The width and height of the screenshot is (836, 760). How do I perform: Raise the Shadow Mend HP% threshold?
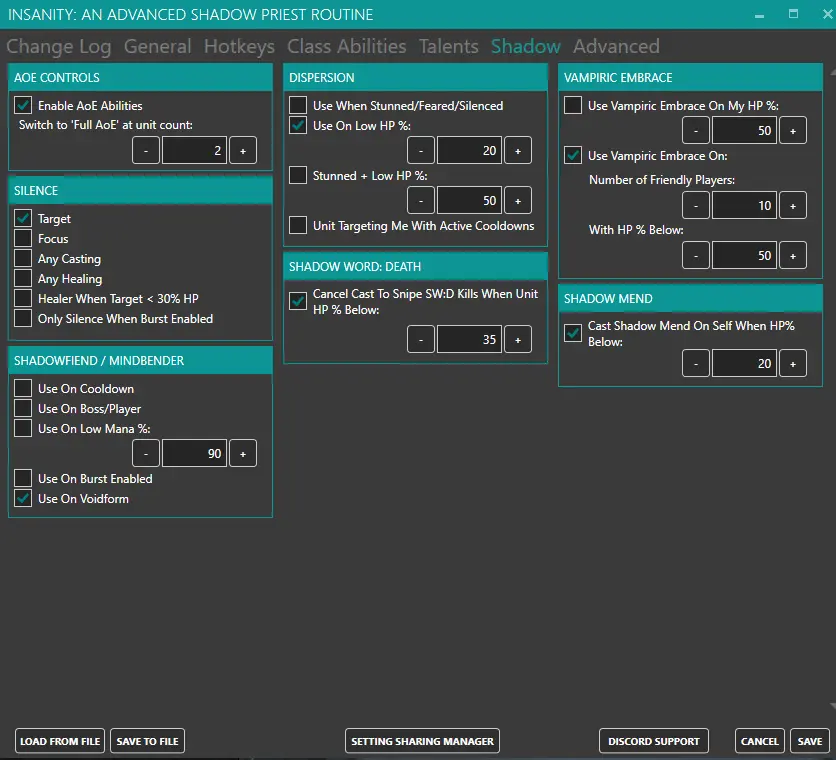pos(793,363)
